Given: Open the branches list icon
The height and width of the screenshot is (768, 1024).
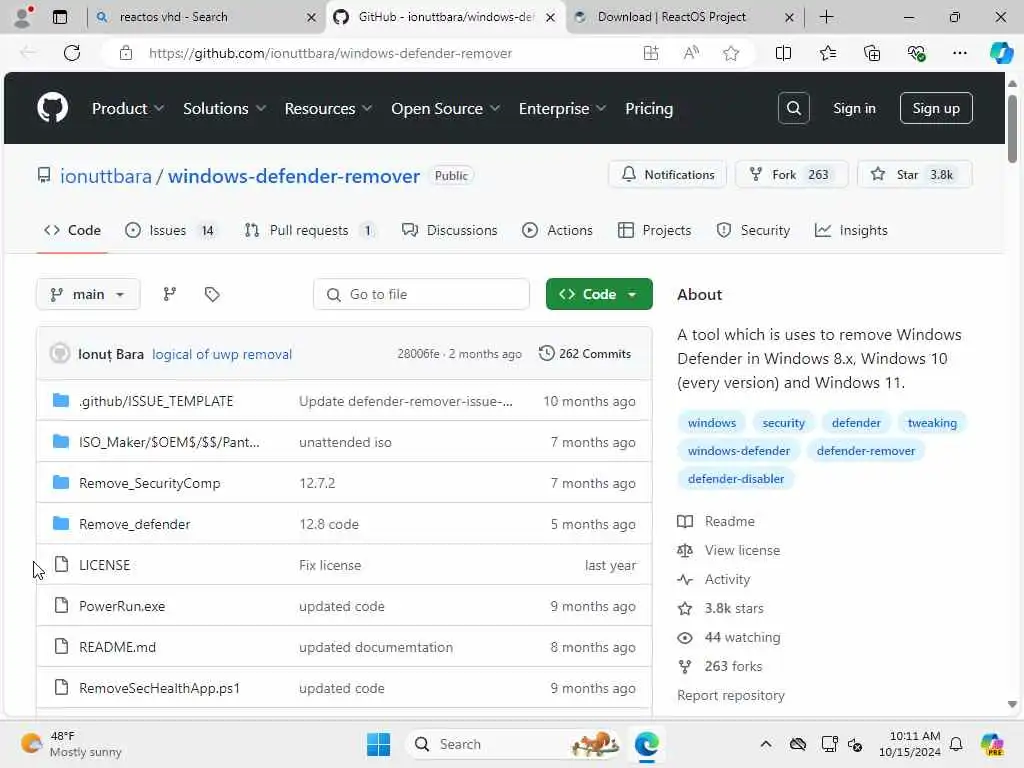Looking at the screenshot, I should tap(170, 294).
